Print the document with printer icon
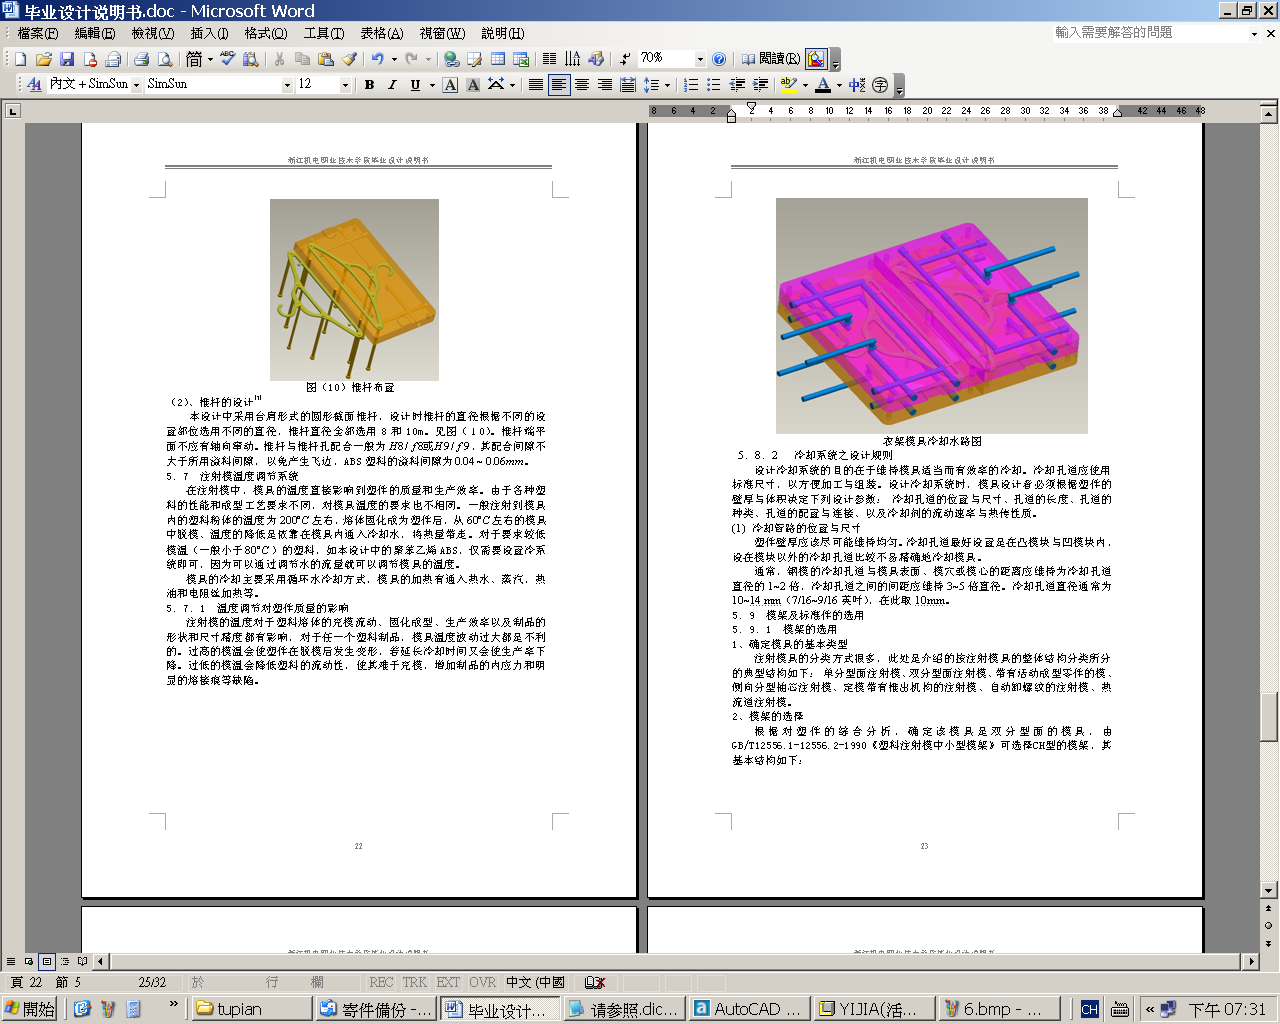The height and width of the screenshot is (1024, 1280). tap(141, 59)
